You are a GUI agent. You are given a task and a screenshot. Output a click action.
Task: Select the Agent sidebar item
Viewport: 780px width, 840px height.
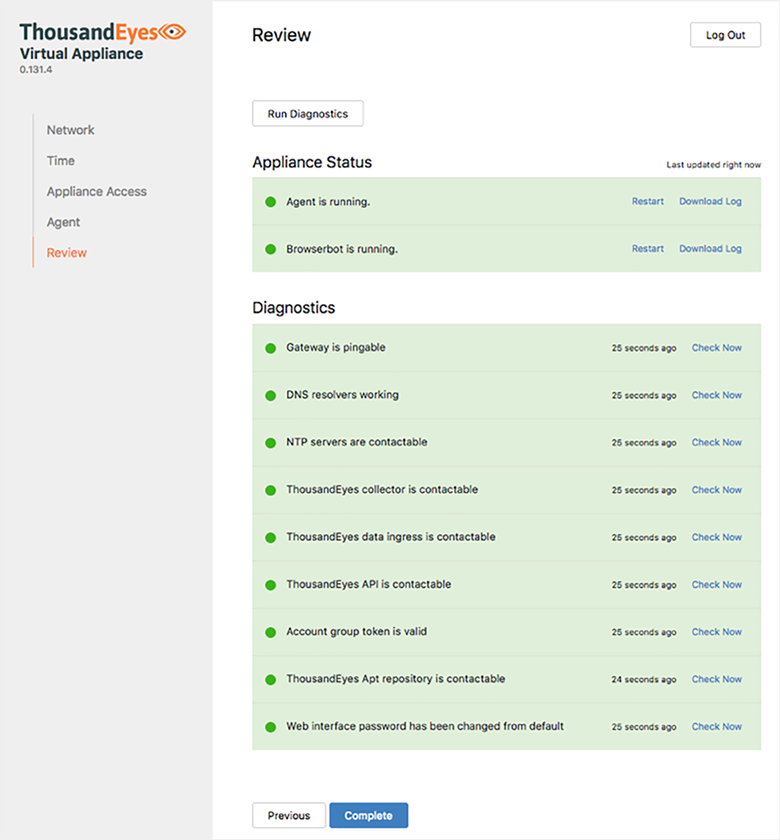63,222
